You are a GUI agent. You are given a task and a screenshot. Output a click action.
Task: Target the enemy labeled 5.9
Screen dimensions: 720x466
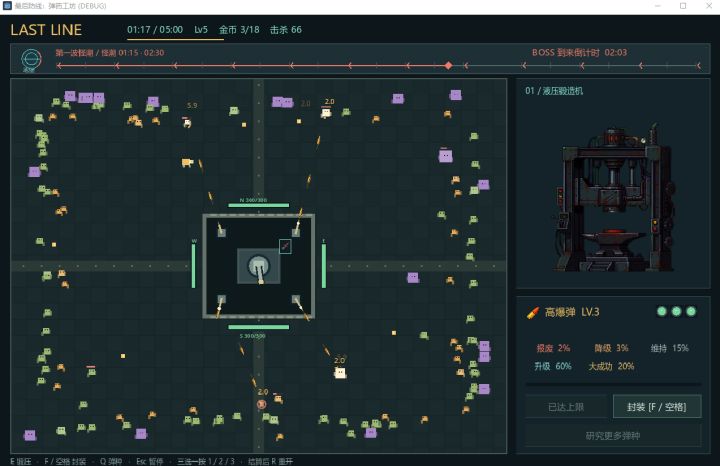[187, 122]
